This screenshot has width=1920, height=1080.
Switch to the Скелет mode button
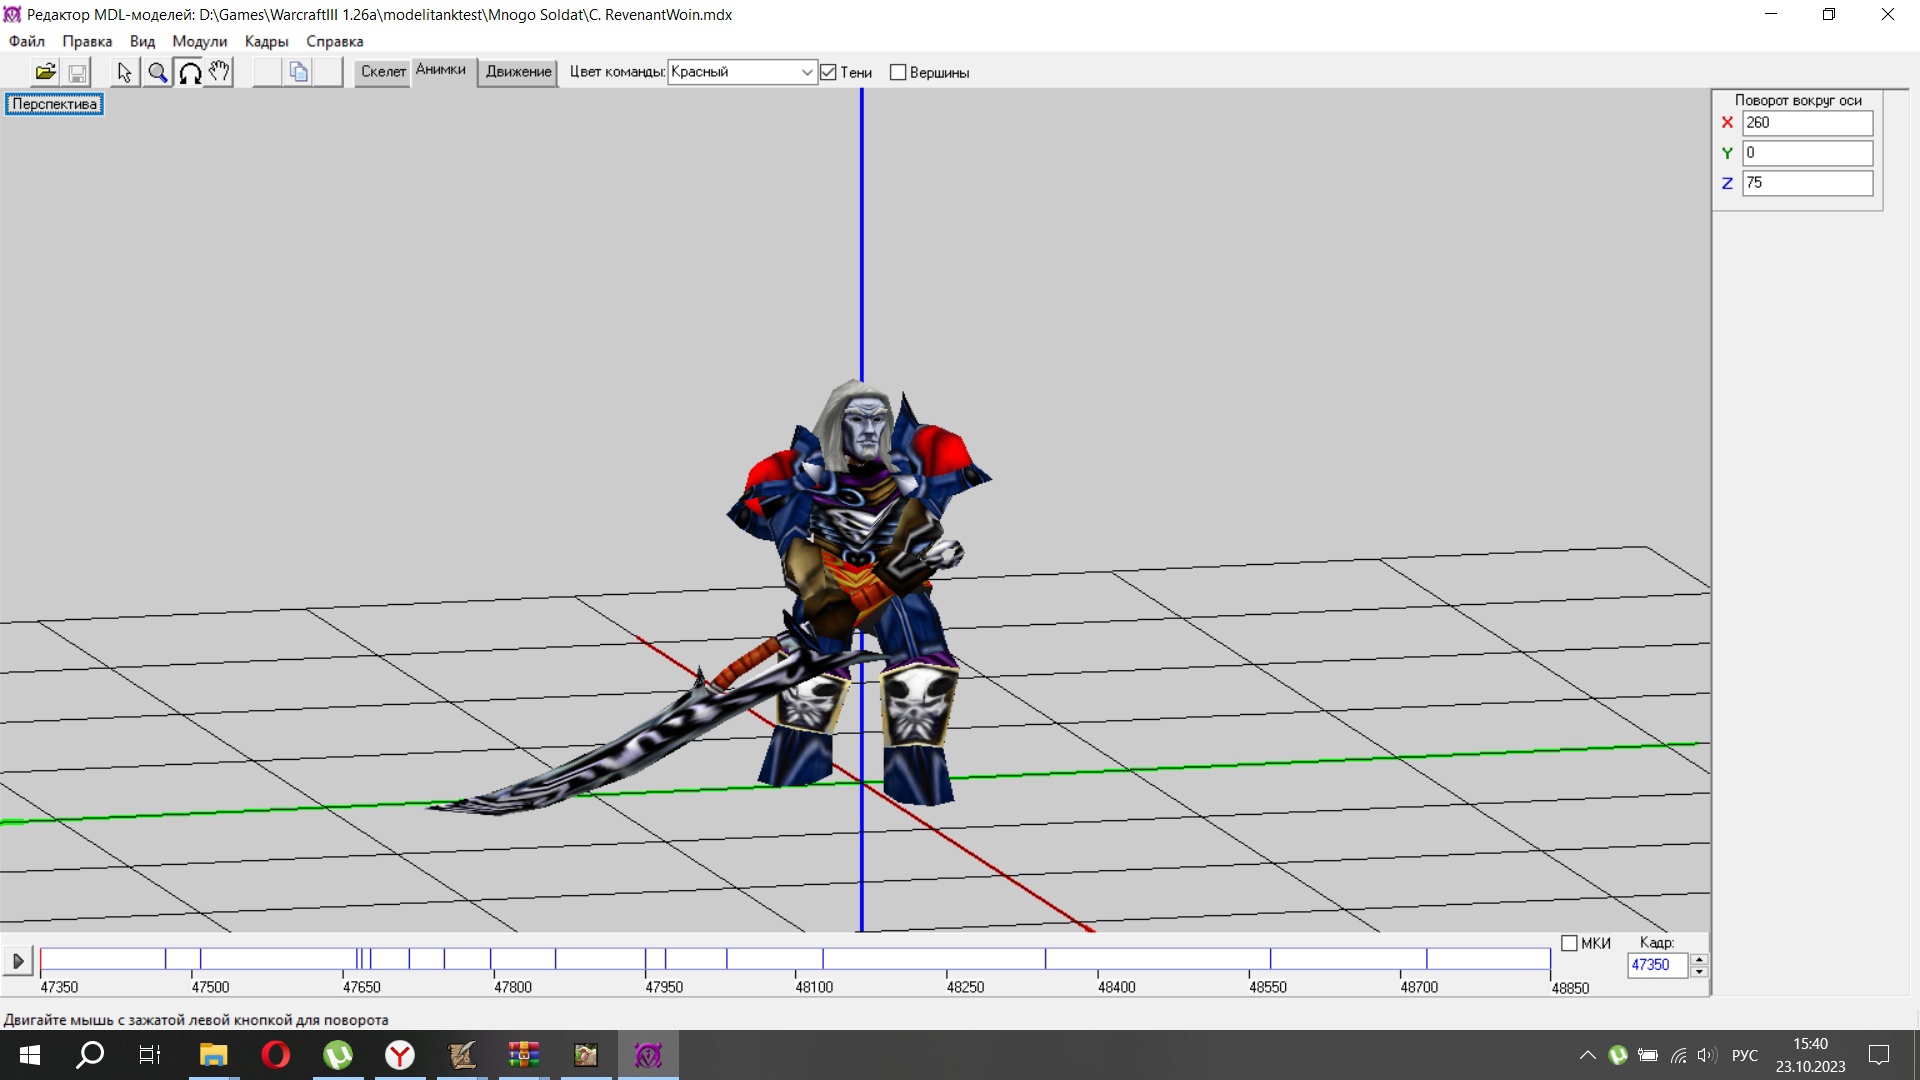pos(383,72)
